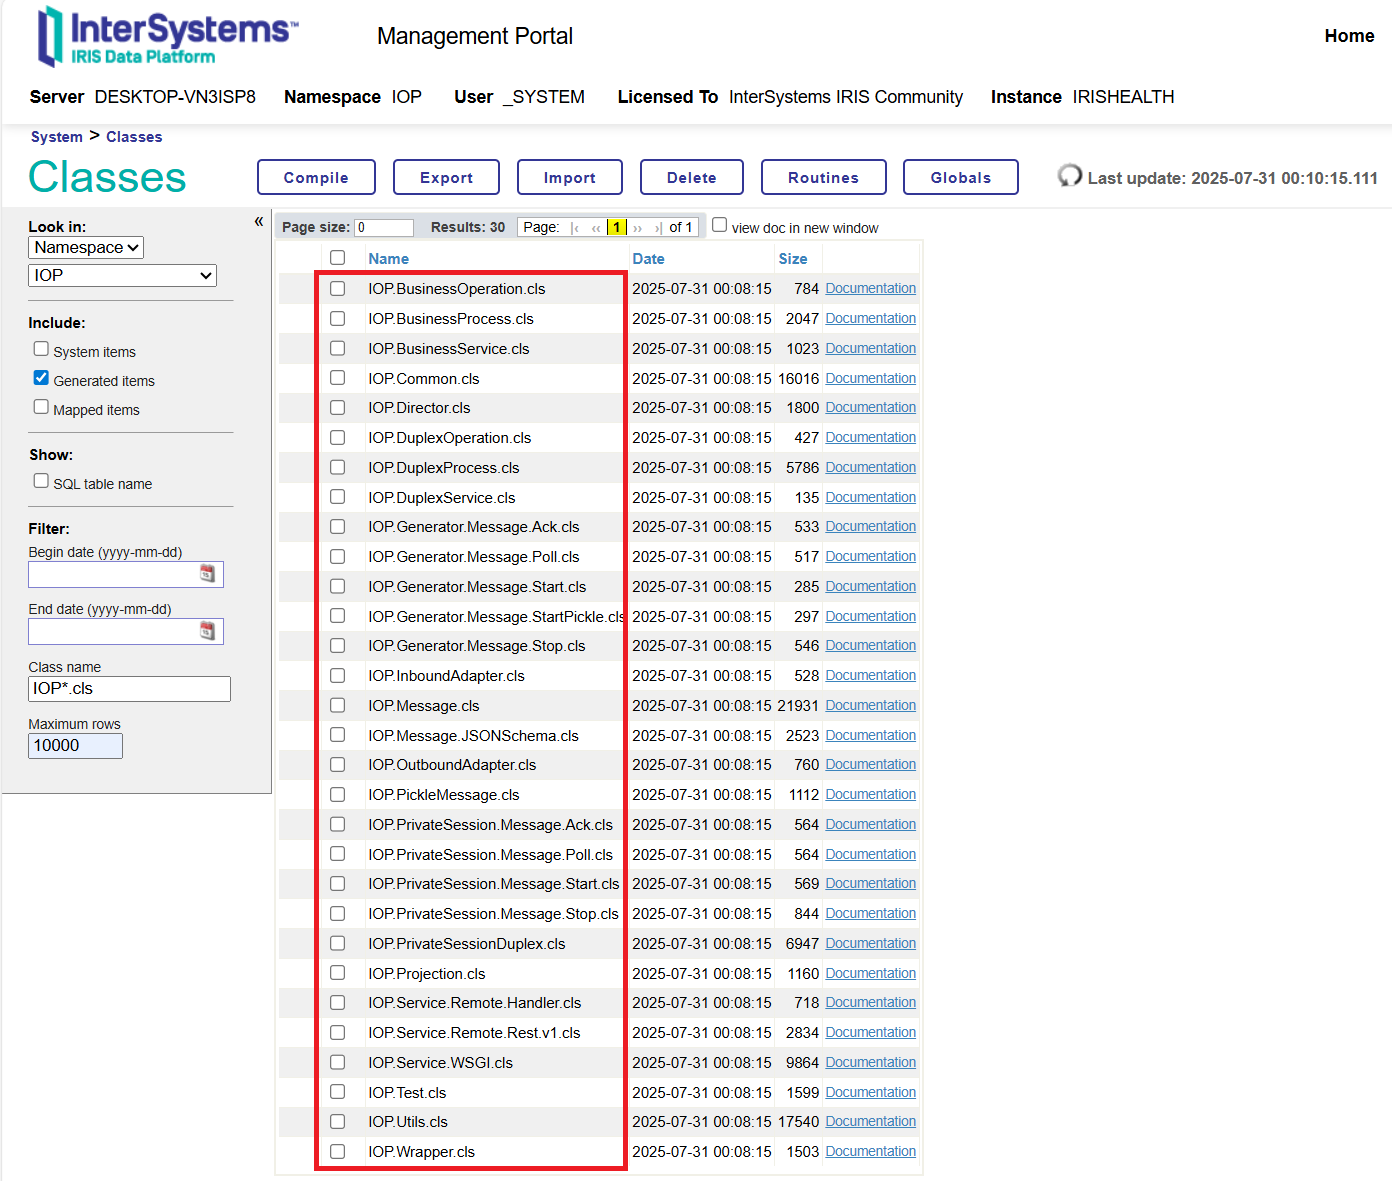Viewport: 1392px width, 1181px height.
Task: Uncheck the Generated items option
Action: [x=41, y=378]
